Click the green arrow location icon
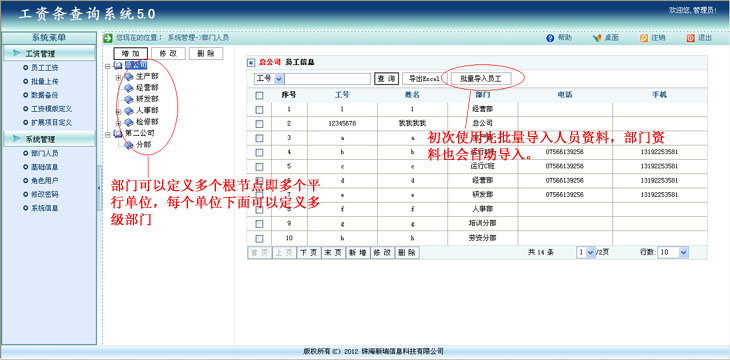This screenshot has width=730, height=360. (x=108, y=38)
